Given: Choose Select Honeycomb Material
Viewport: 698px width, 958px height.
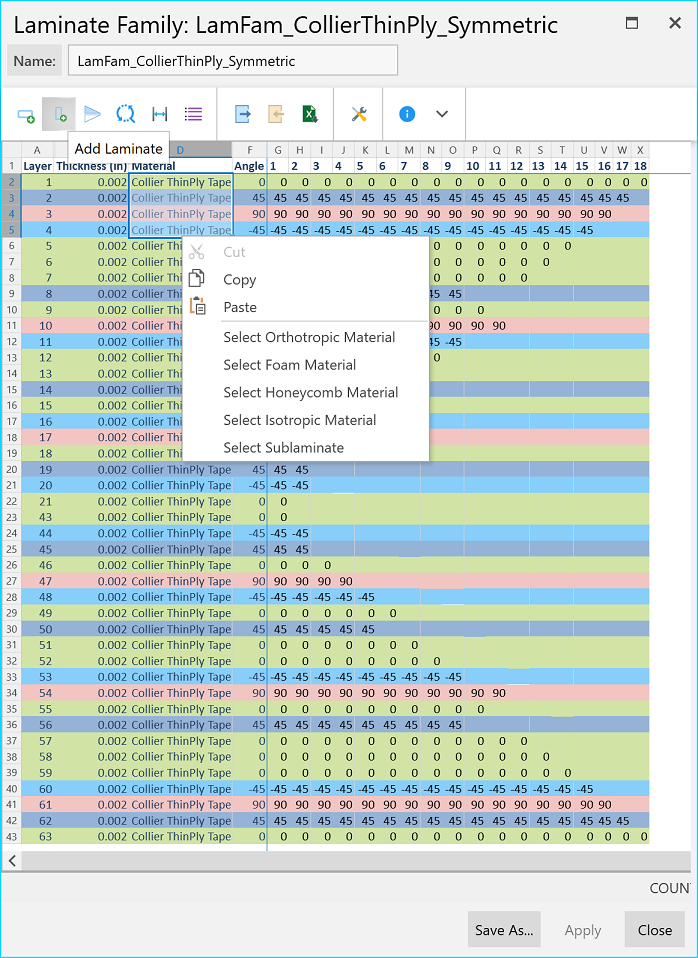Looking at the screenshot, I should (x=306, y=392).
